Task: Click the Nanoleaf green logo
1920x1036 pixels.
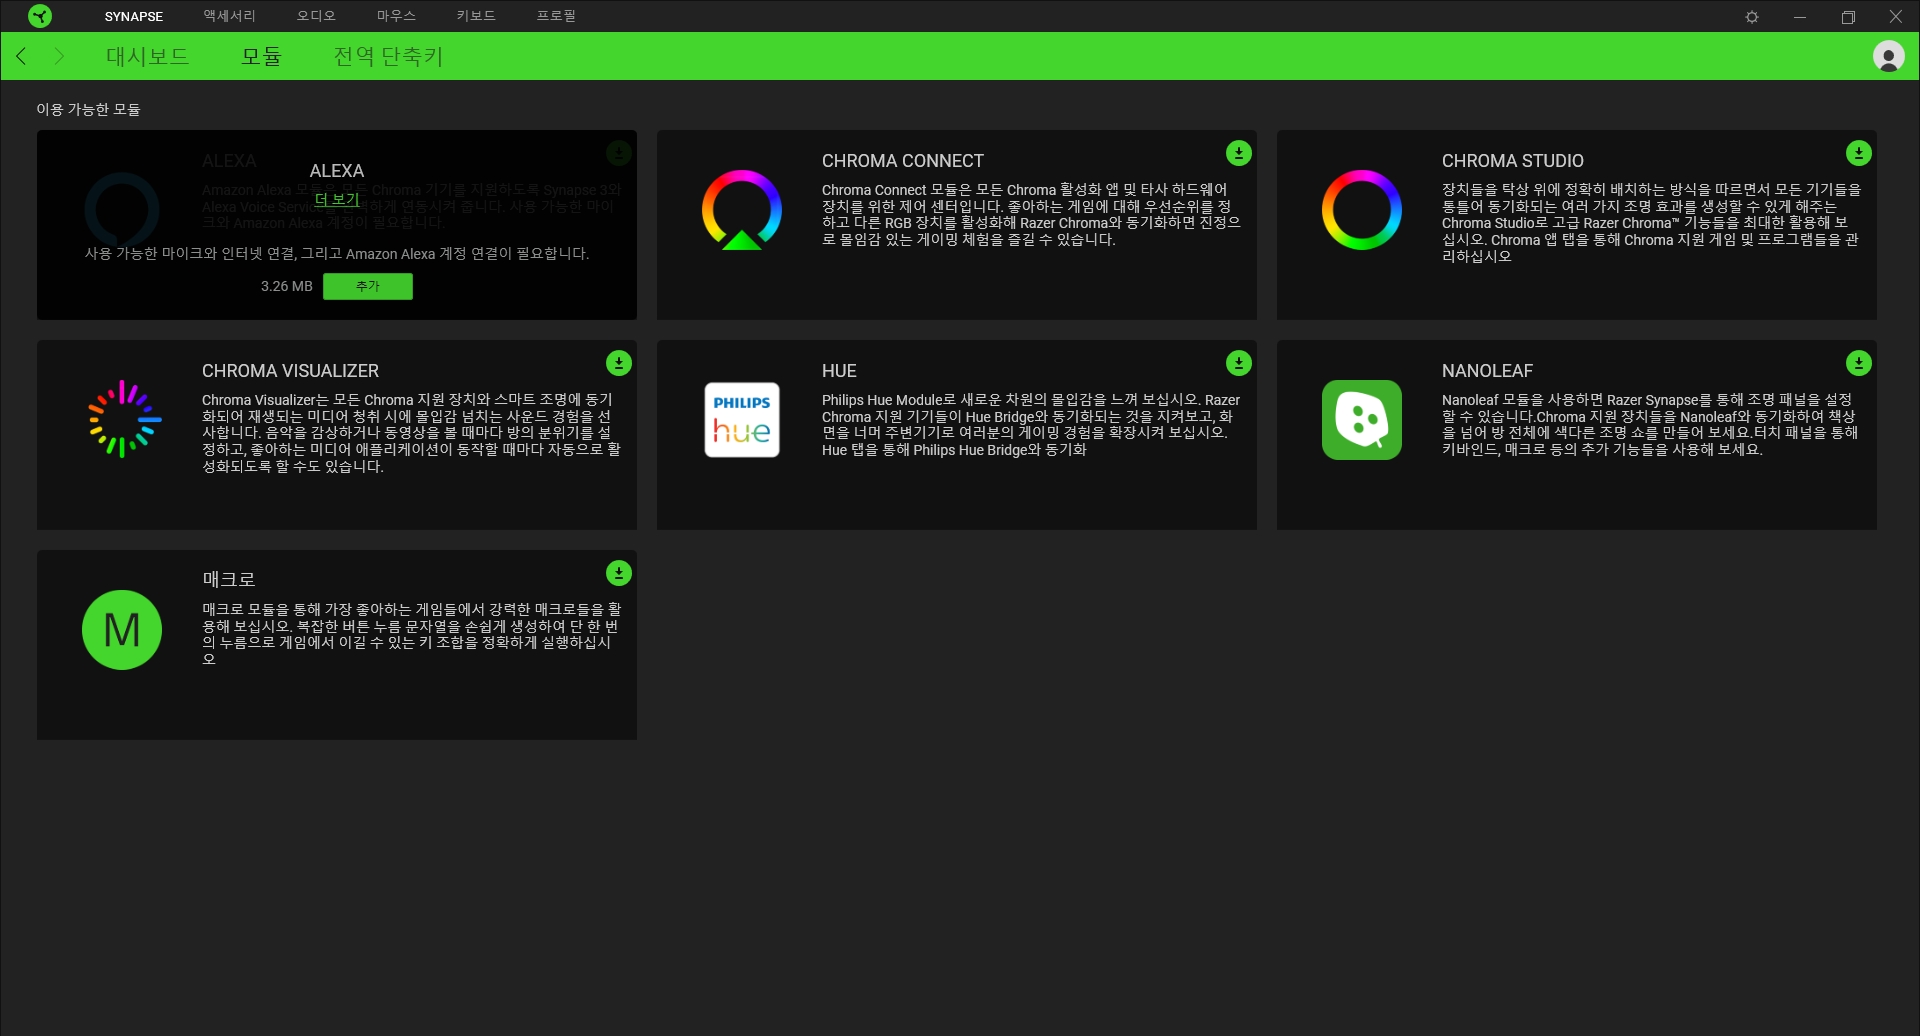Action: click(x=1362, y=420)
